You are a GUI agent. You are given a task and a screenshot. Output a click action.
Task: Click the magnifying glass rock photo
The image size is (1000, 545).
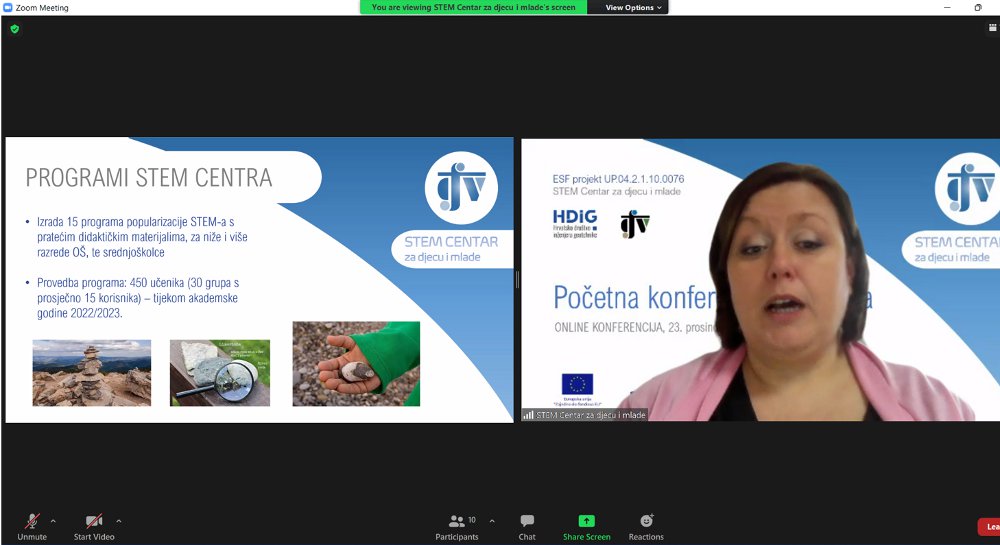coord(220,372)
